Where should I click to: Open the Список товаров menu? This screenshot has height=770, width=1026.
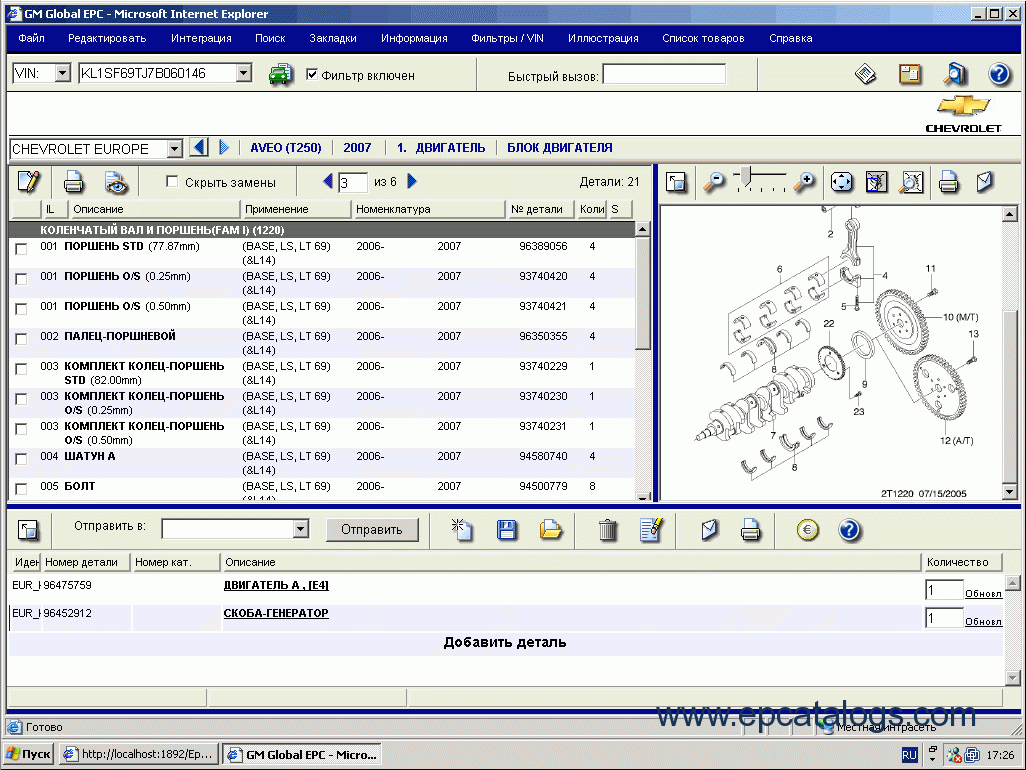(x=703, y=38)
